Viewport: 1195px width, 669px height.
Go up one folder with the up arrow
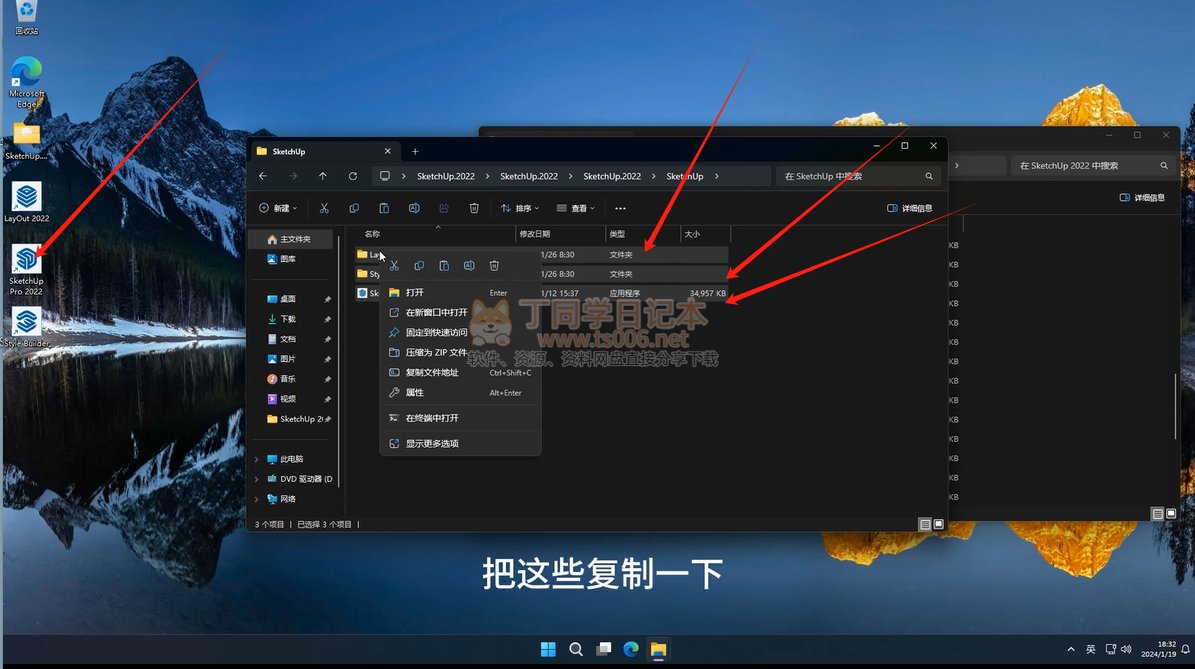click(322, 176)
